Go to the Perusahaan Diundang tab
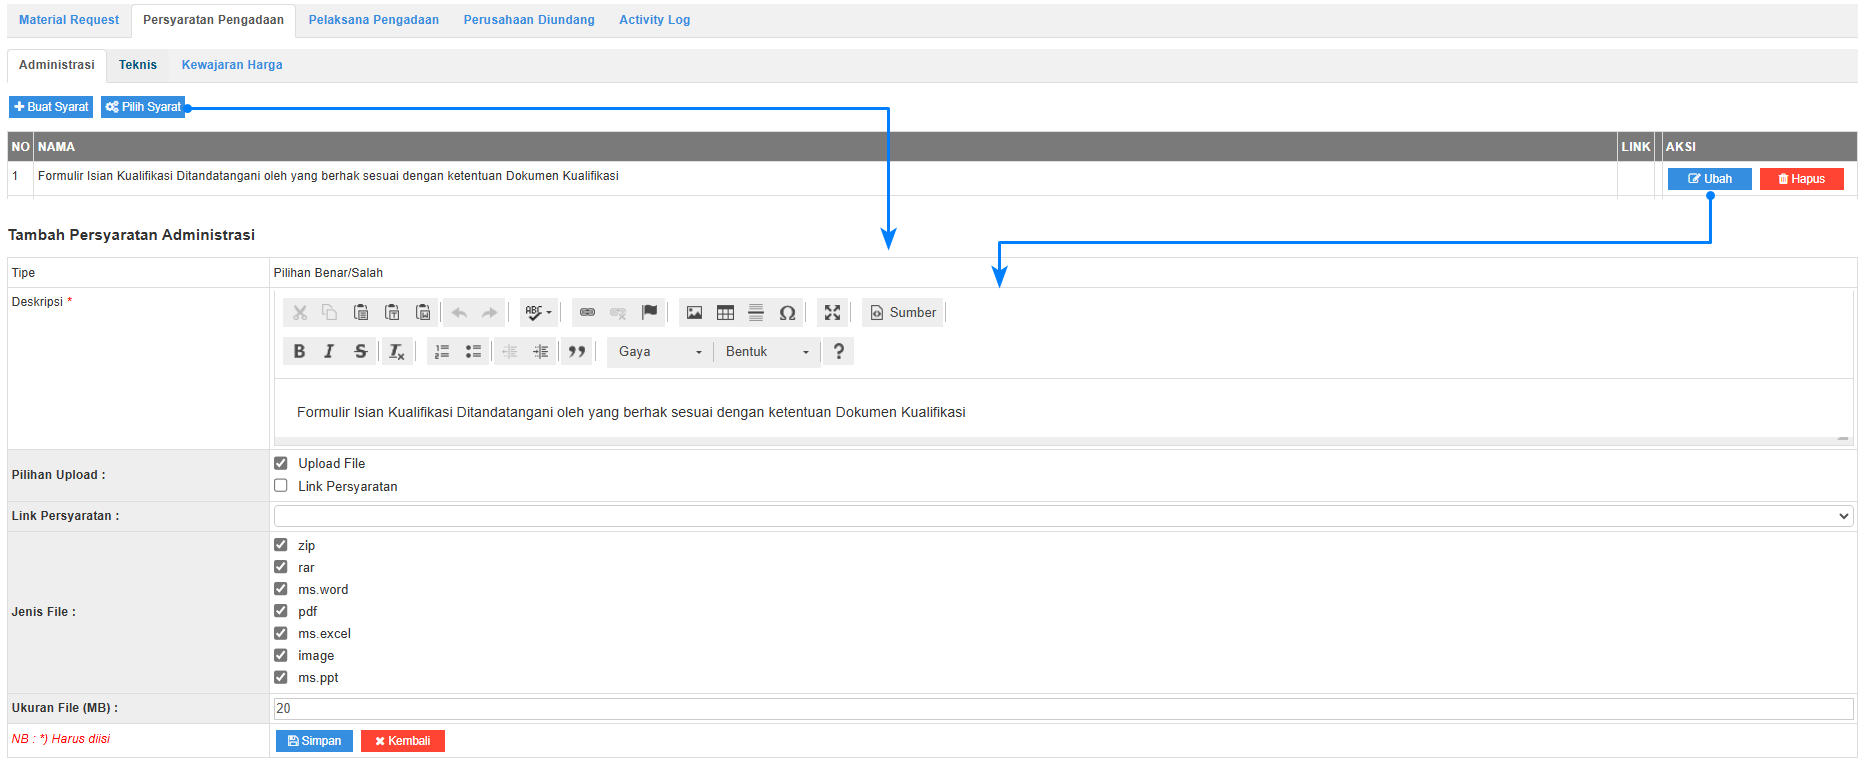Screen dimensions: 1865x764 [x=529, y=20]
